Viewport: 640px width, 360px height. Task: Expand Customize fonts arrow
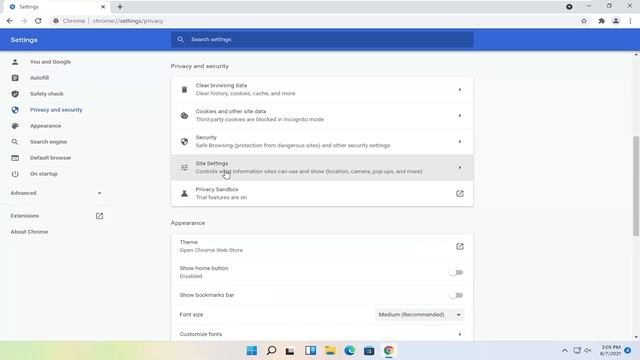460,334
